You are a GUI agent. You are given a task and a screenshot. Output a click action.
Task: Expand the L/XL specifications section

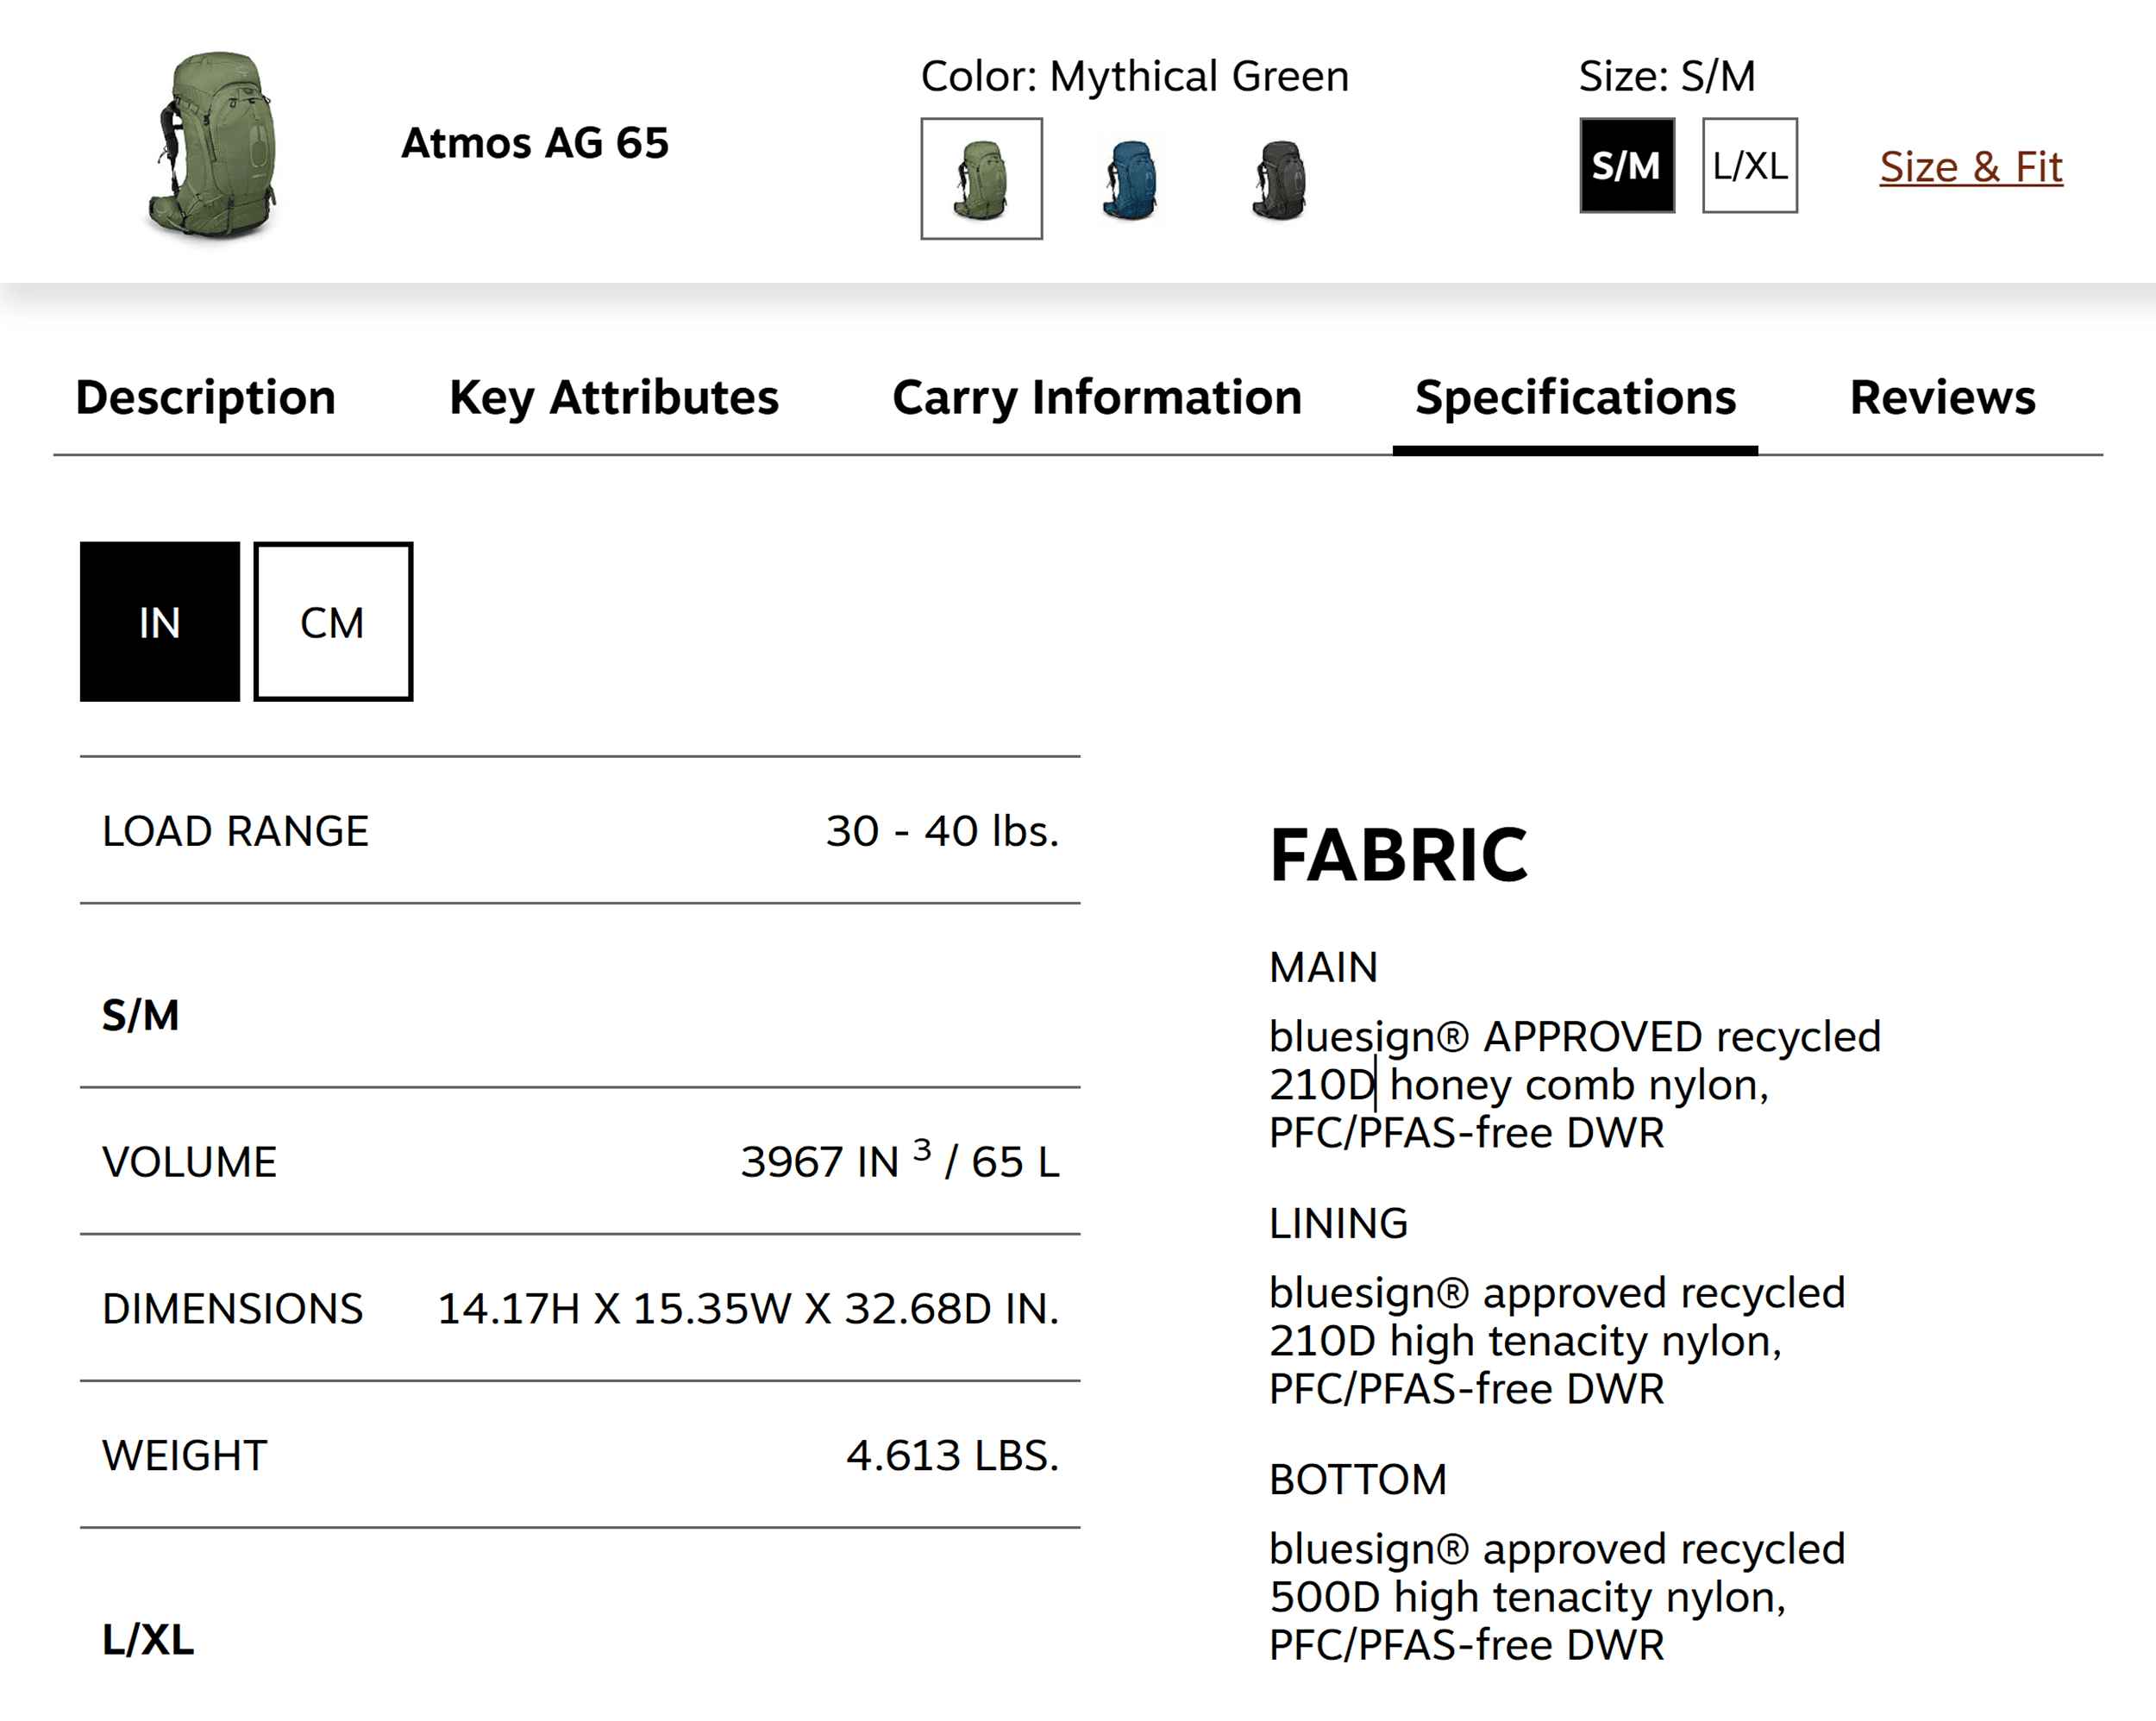pos(148,1639)
